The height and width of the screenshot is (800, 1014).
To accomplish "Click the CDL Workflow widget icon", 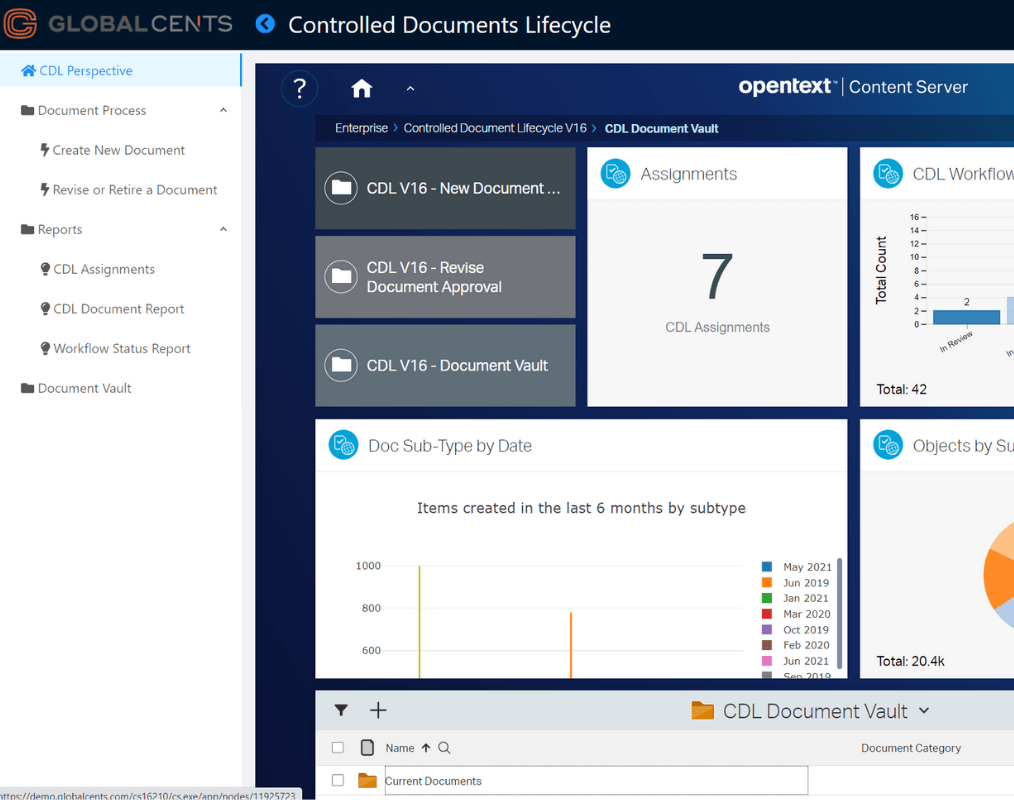I will click(888, 173).
